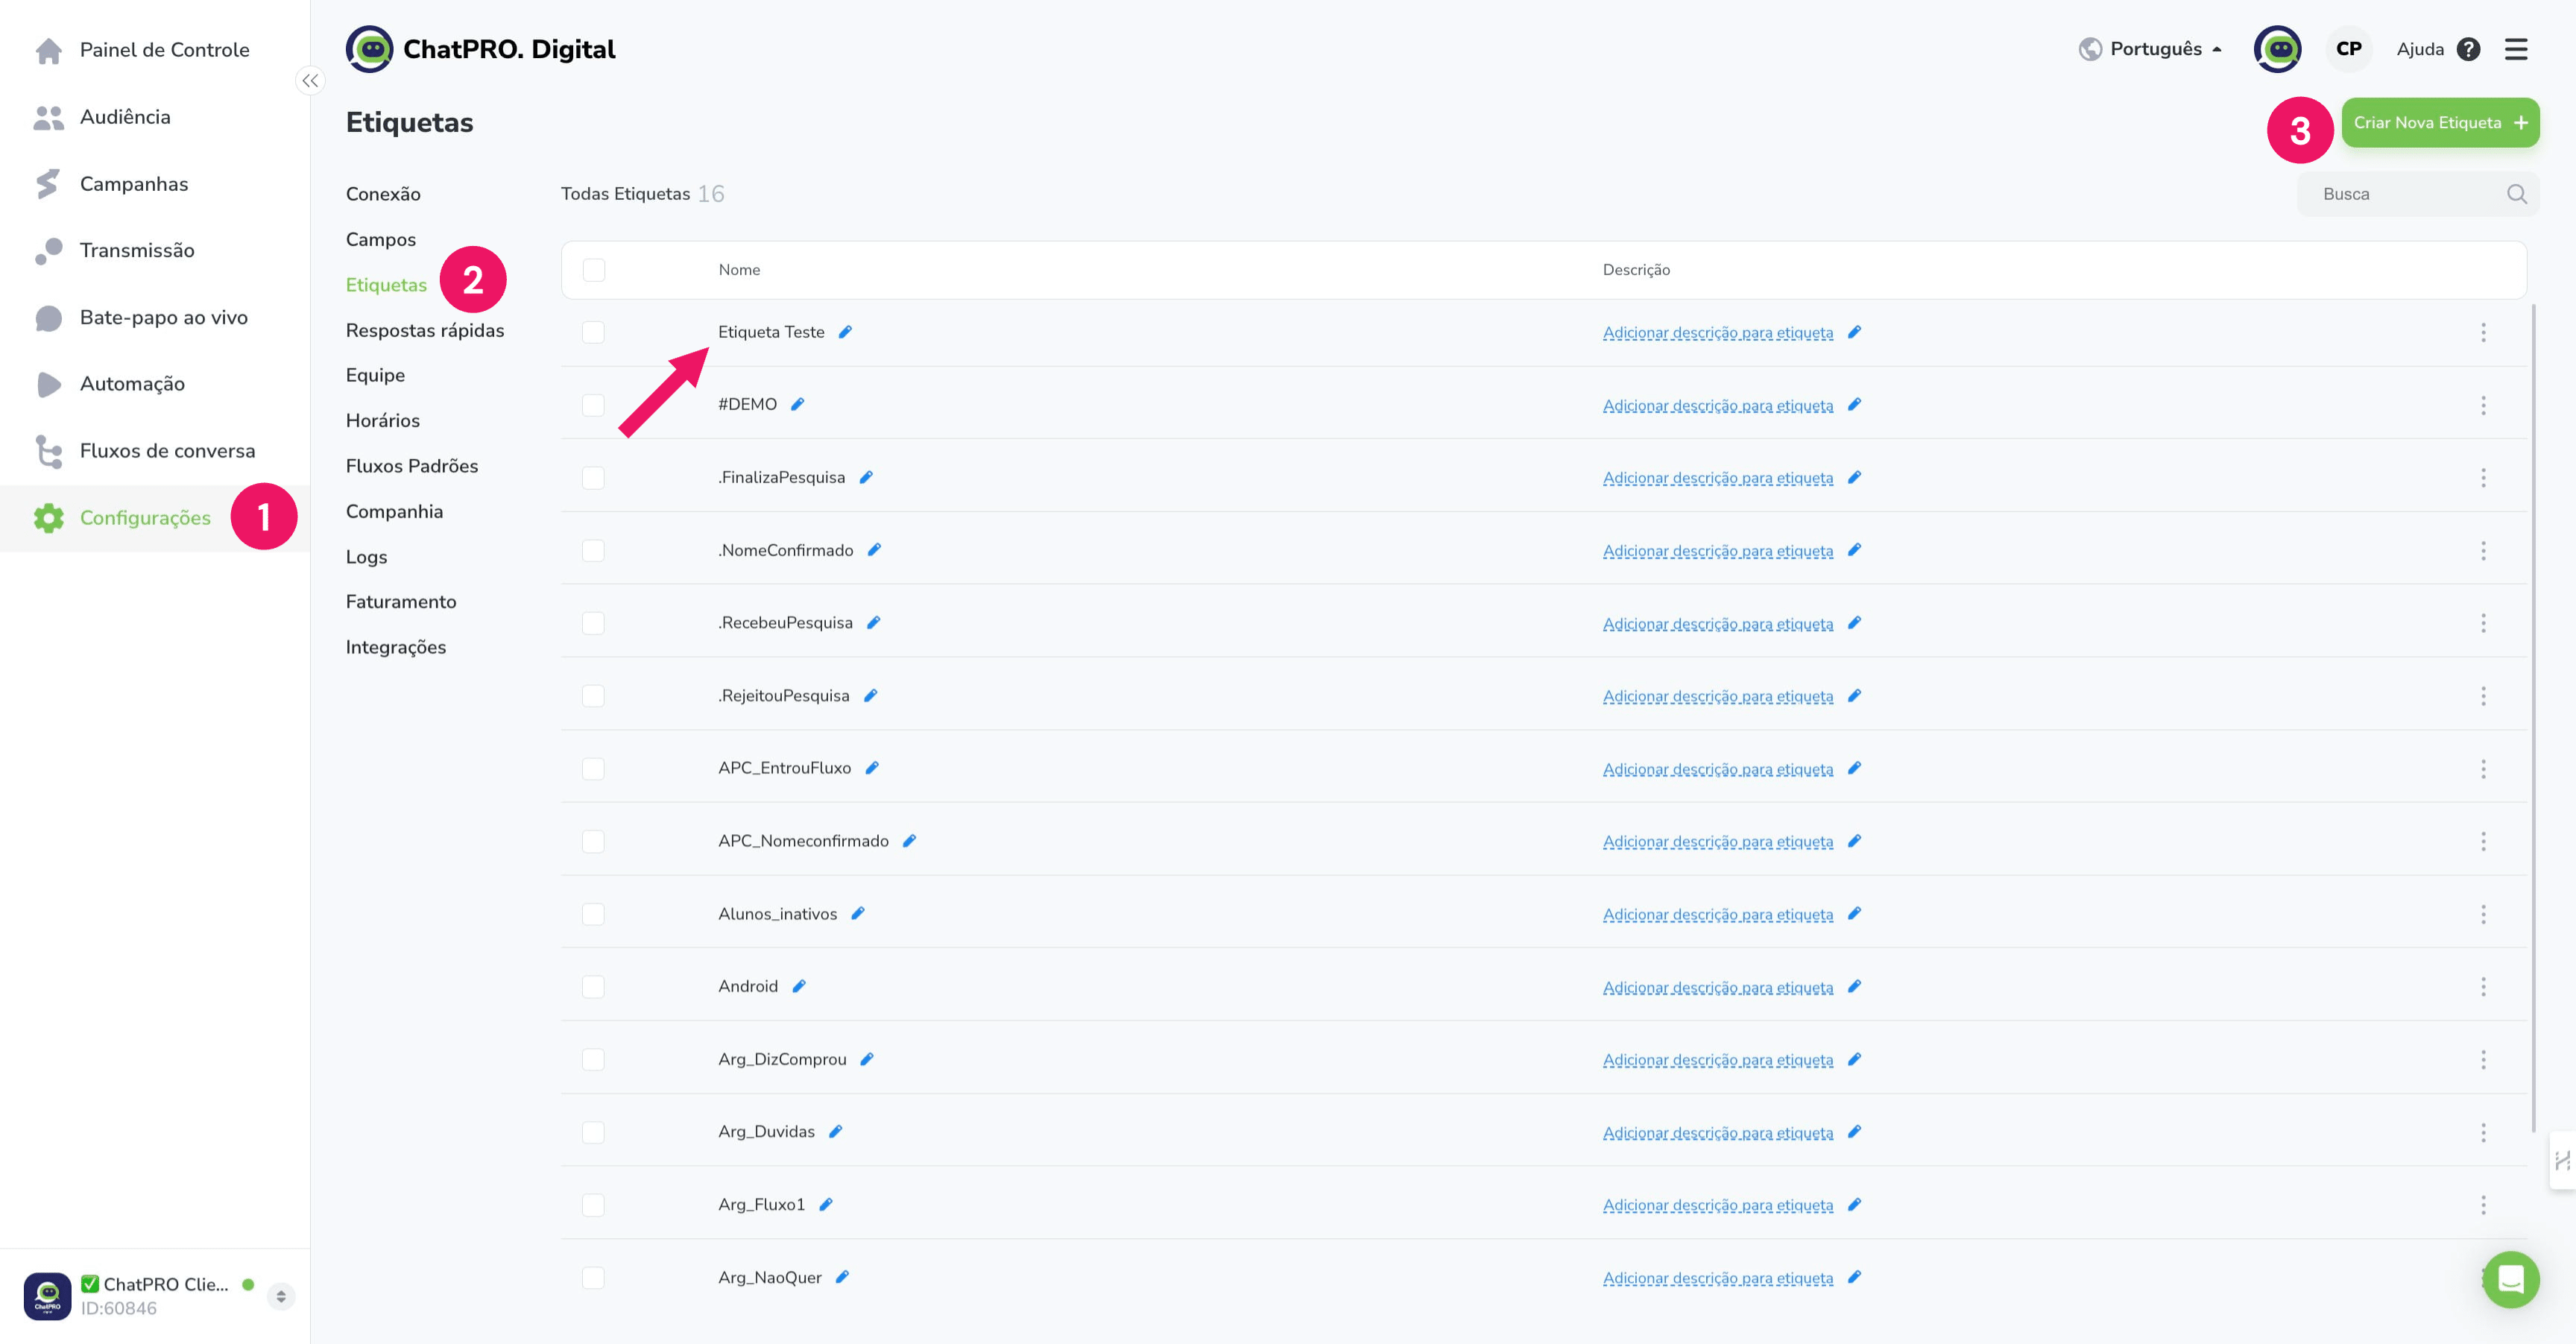Go to Conexão settings section
The image size is (2576, 1344).
tap(383, 194)
